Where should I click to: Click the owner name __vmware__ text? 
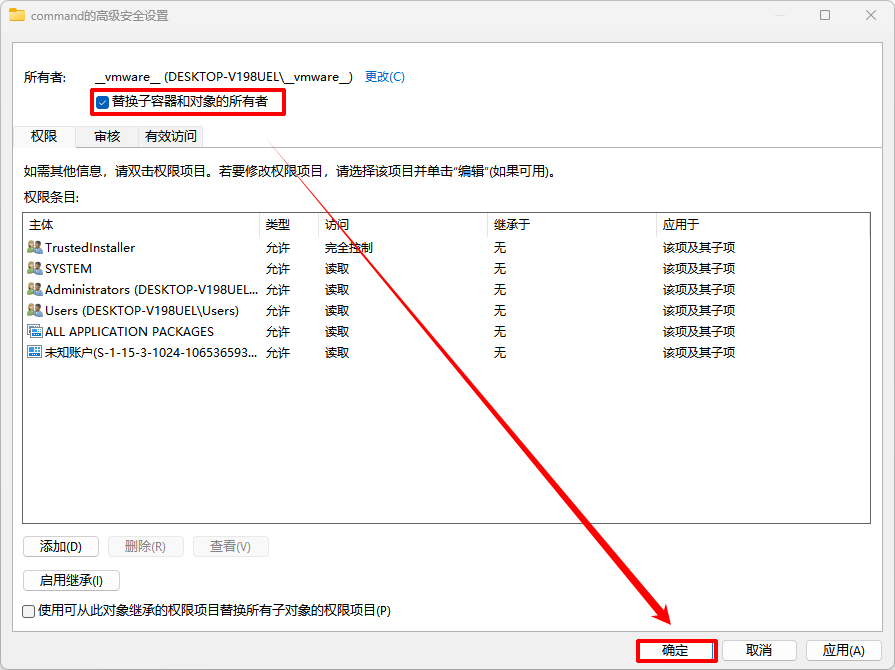pyautogui.click(x=224, y=76)
